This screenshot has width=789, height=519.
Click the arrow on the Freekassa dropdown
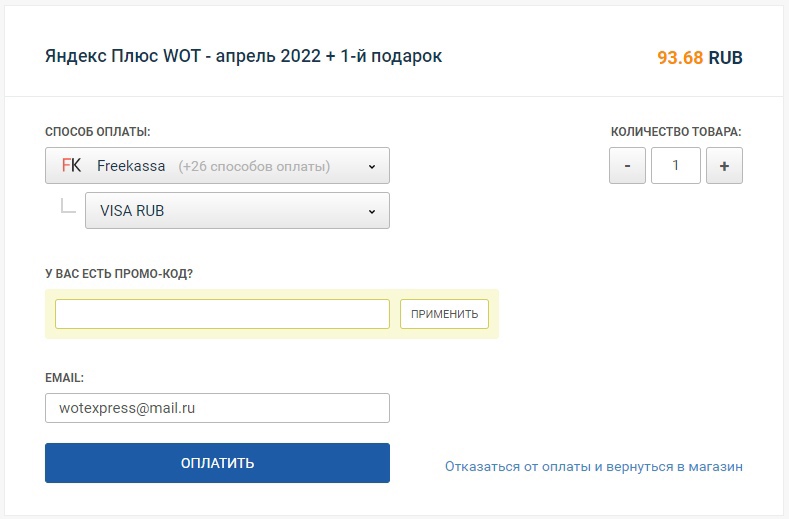[371, 167]
